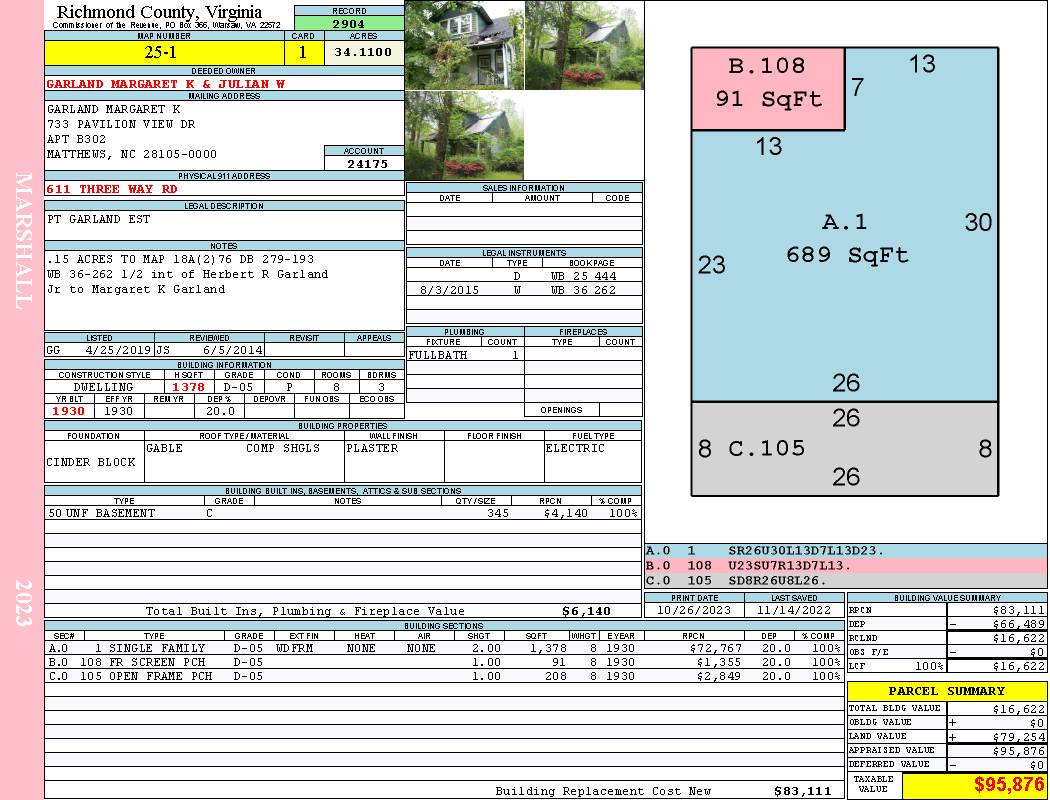Click C.105 gray sketch section
The height and width of the screenshot is (800, 1050).
[x=845, y=449]
